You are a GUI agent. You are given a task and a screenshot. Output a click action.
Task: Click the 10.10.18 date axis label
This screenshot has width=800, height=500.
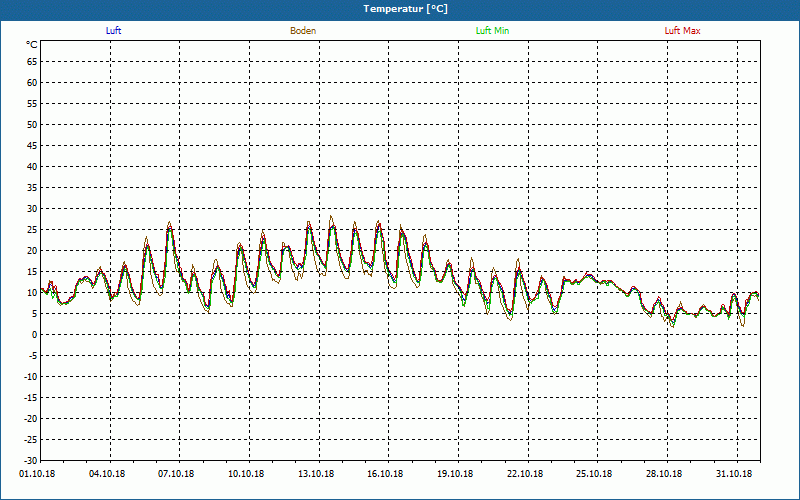(246, 473)
